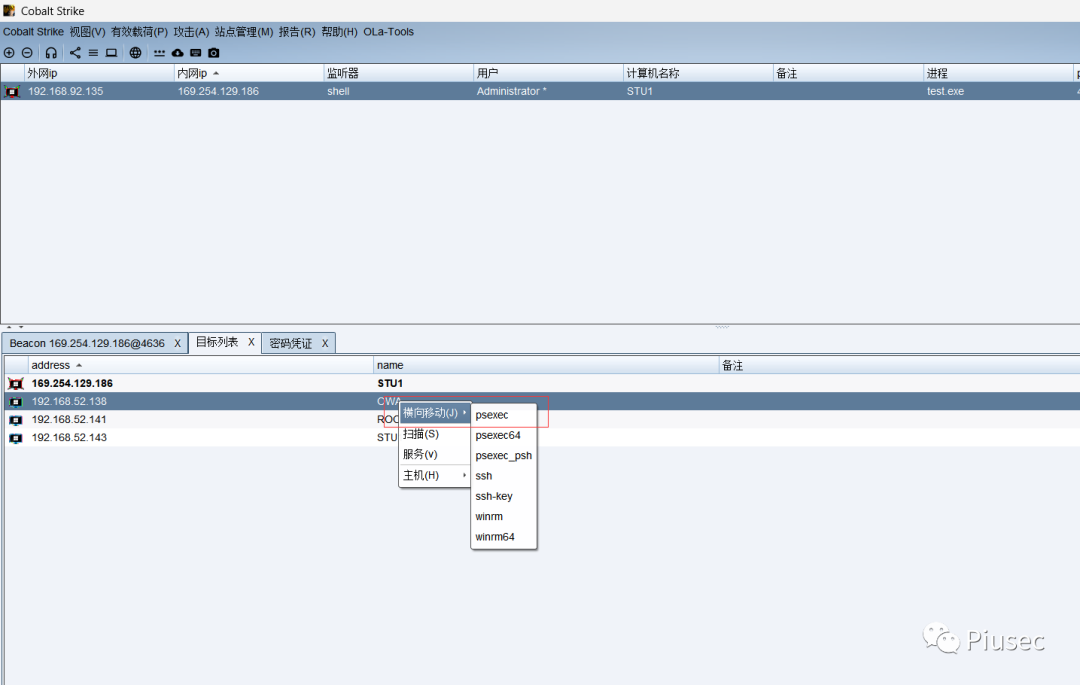The image size is (1080, 685).
Task: Choose psexec_psh from the submenu
Action: click(503, 455)
